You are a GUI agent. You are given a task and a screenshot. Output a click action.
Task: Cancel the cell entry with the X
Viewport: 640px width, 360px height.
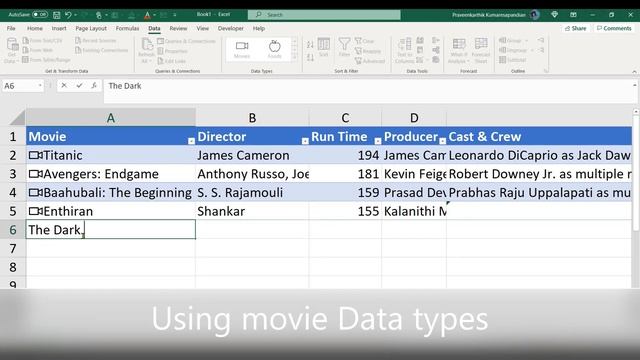click(x=64, y=86)
